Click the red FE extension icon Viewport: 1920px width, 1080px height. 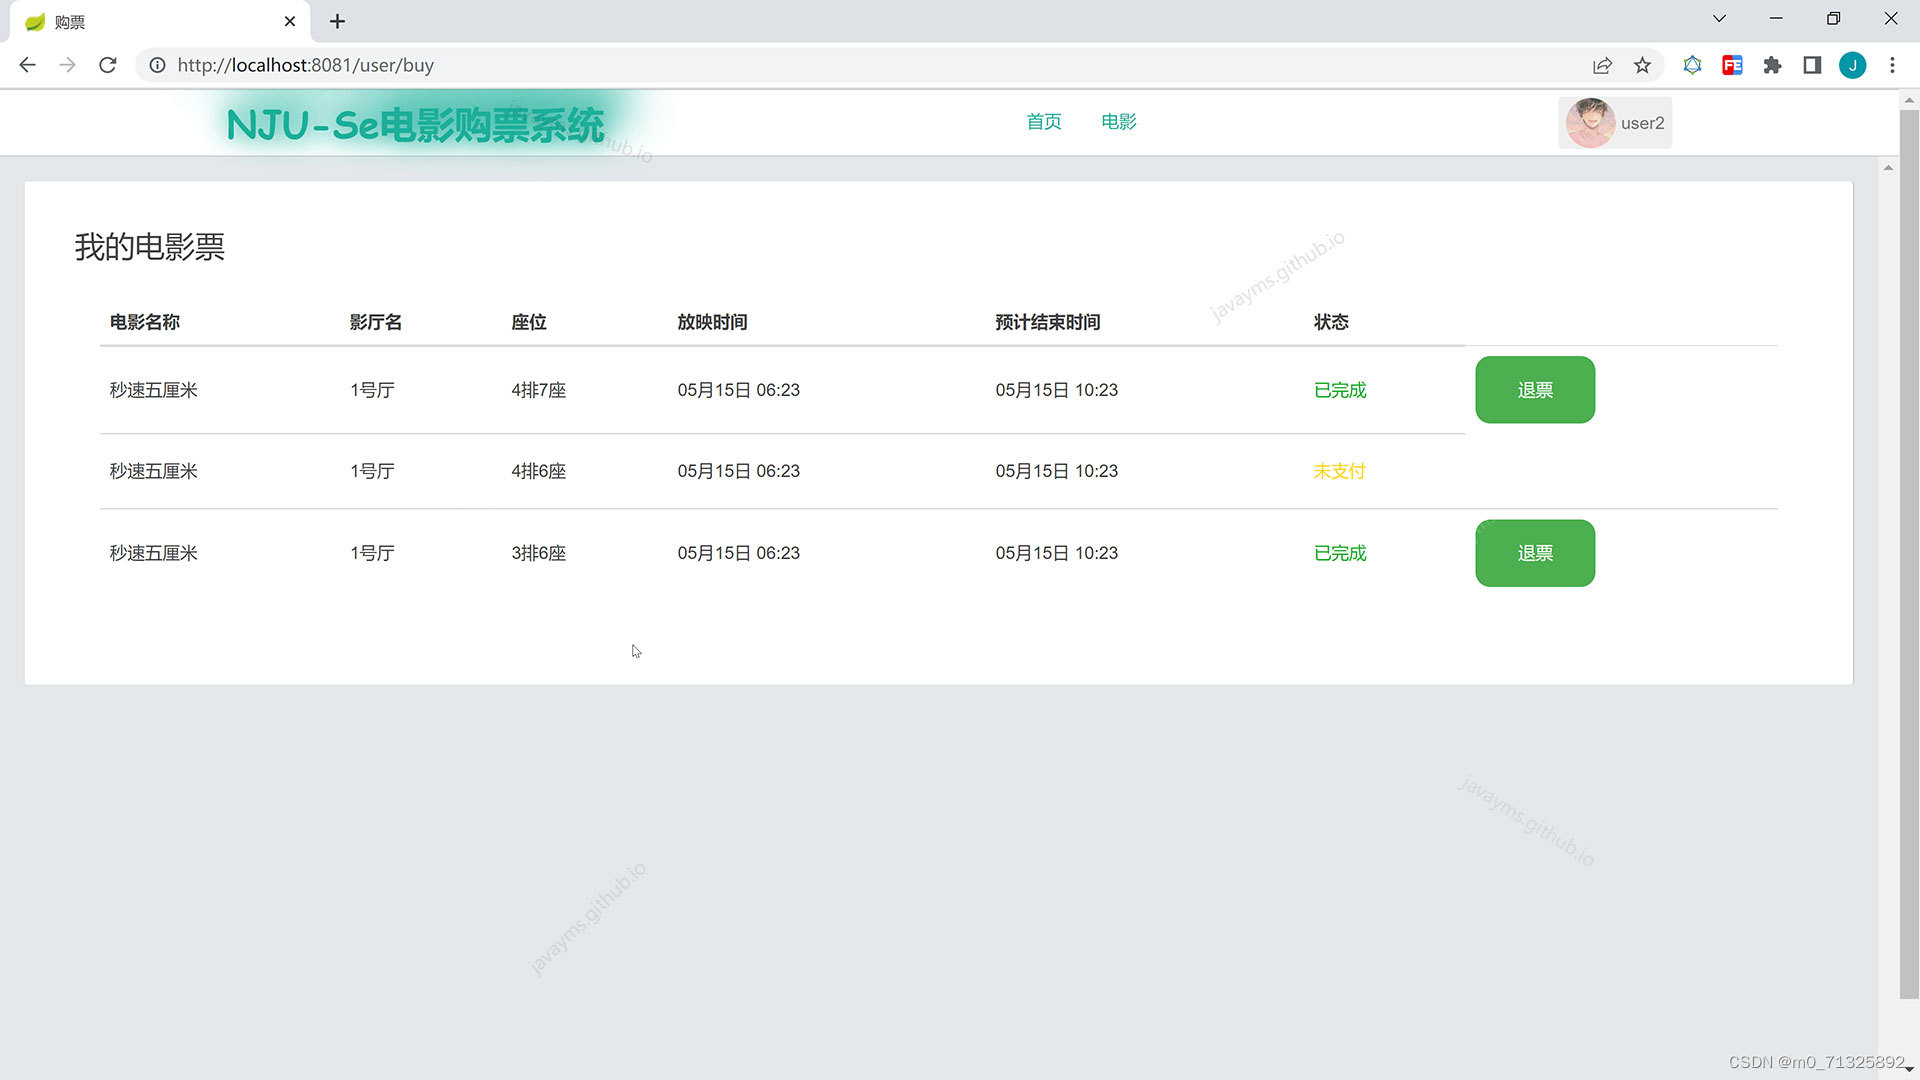[x=1732, y=65]
